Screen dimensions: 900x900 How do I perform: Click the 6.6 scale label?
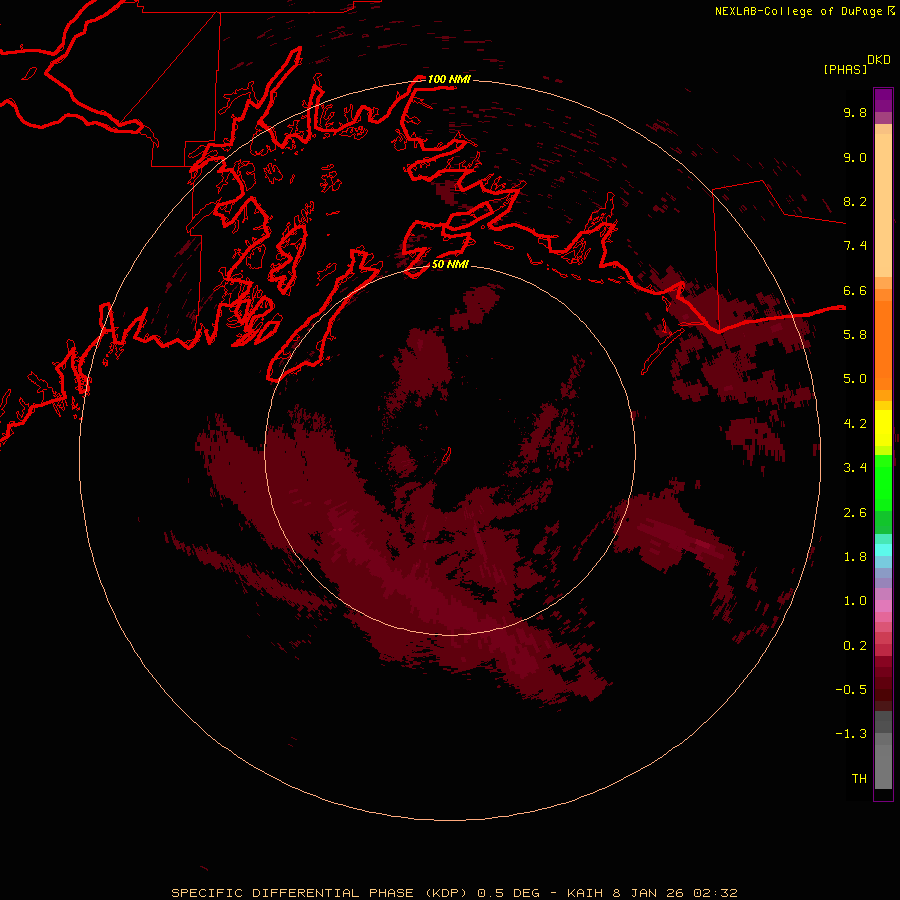pos(855,290)
